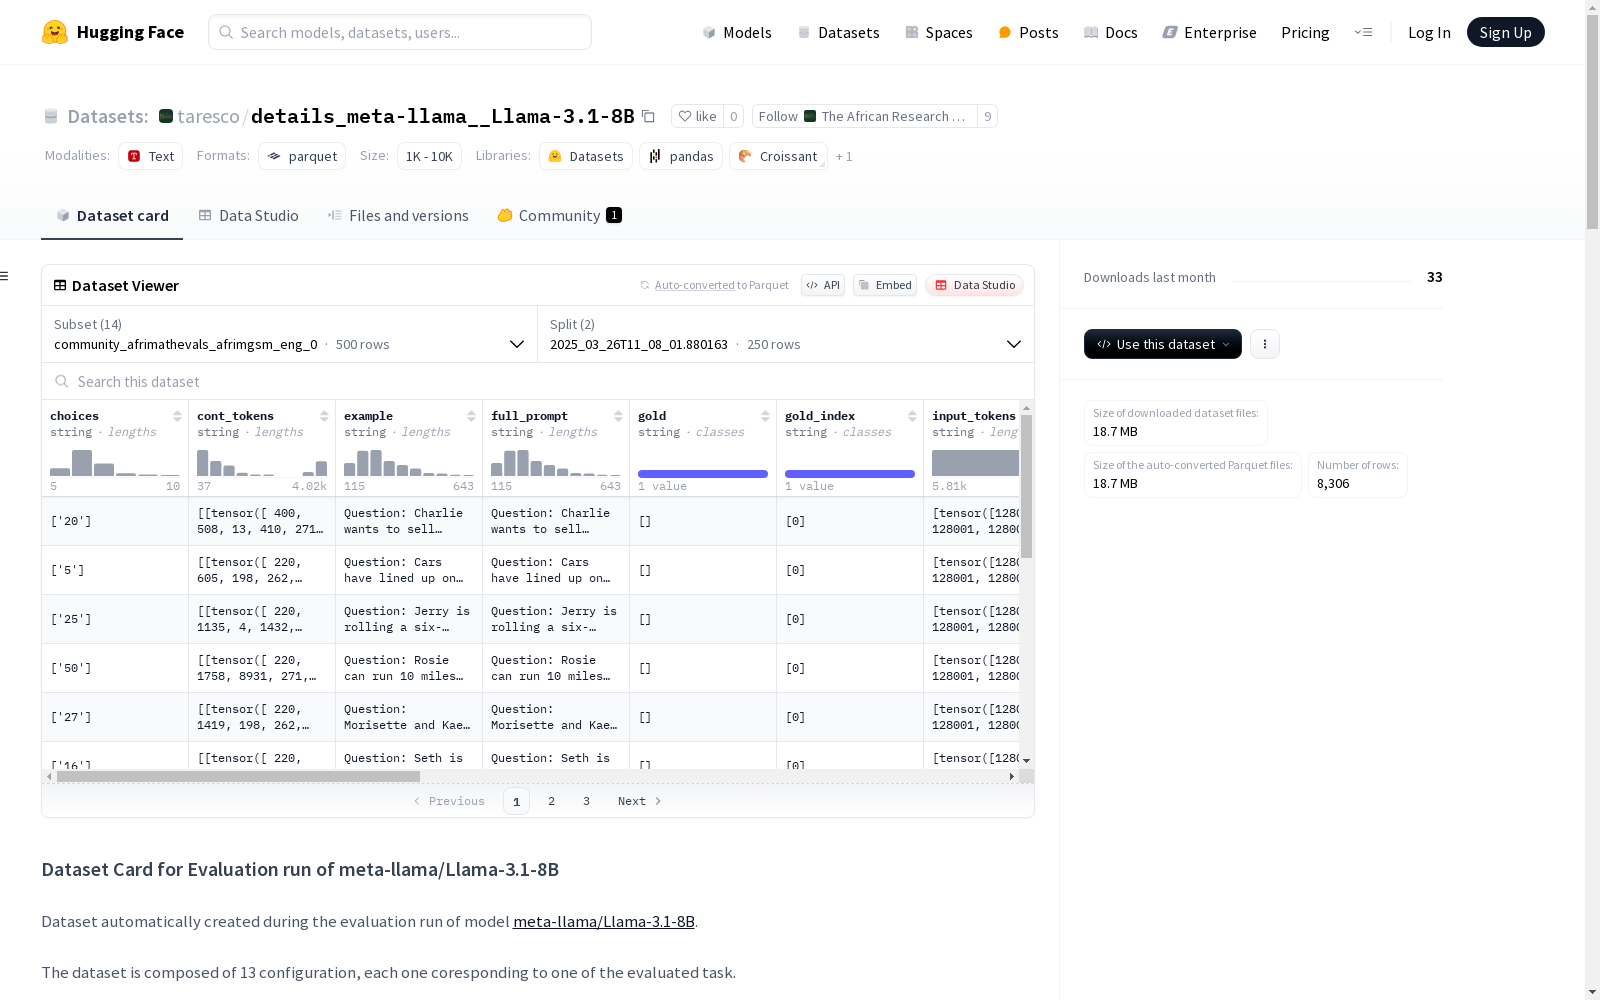
Task: Go to the Pricing page
Action: pos(1305,32)
